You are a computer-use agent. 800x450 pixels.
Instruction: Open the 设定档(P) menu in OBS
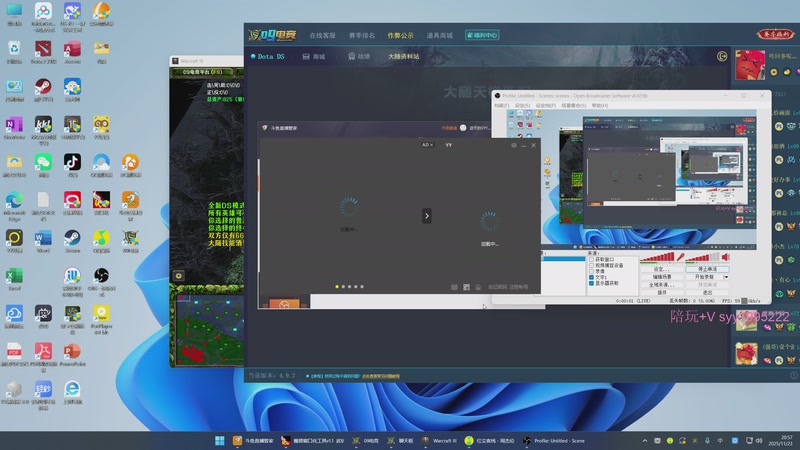click(545, 106)
